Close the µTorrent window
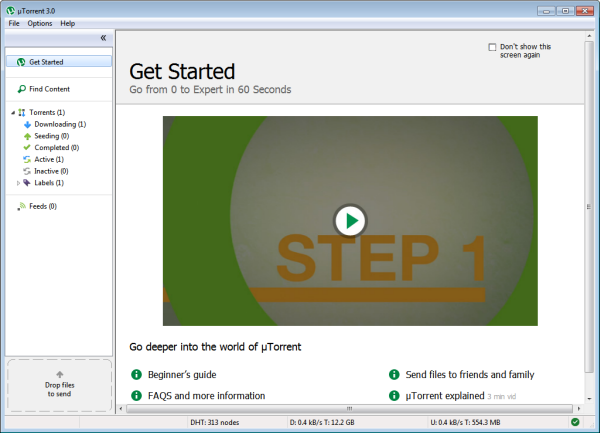This screenshot has height=433, width=600. coord(585,11)
